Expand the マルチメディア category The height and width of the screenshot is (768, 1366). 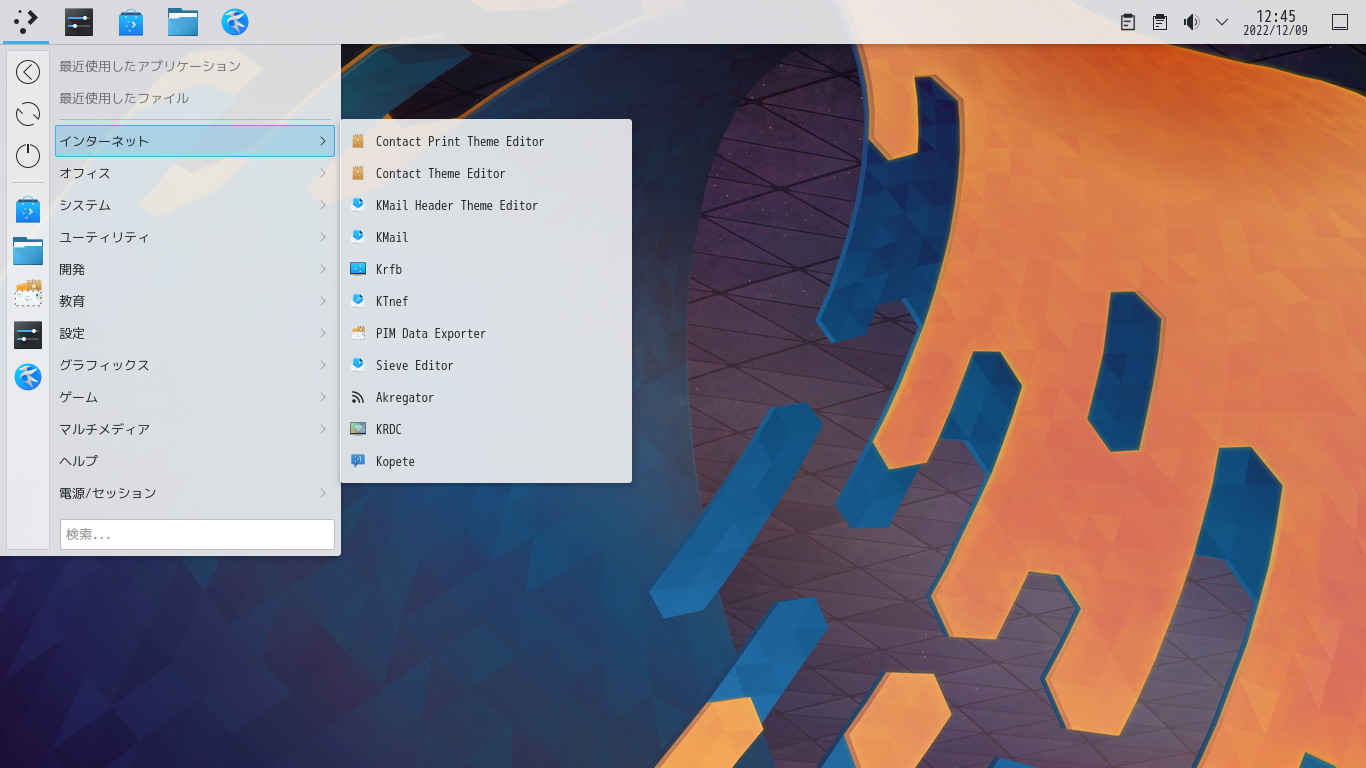195,429
